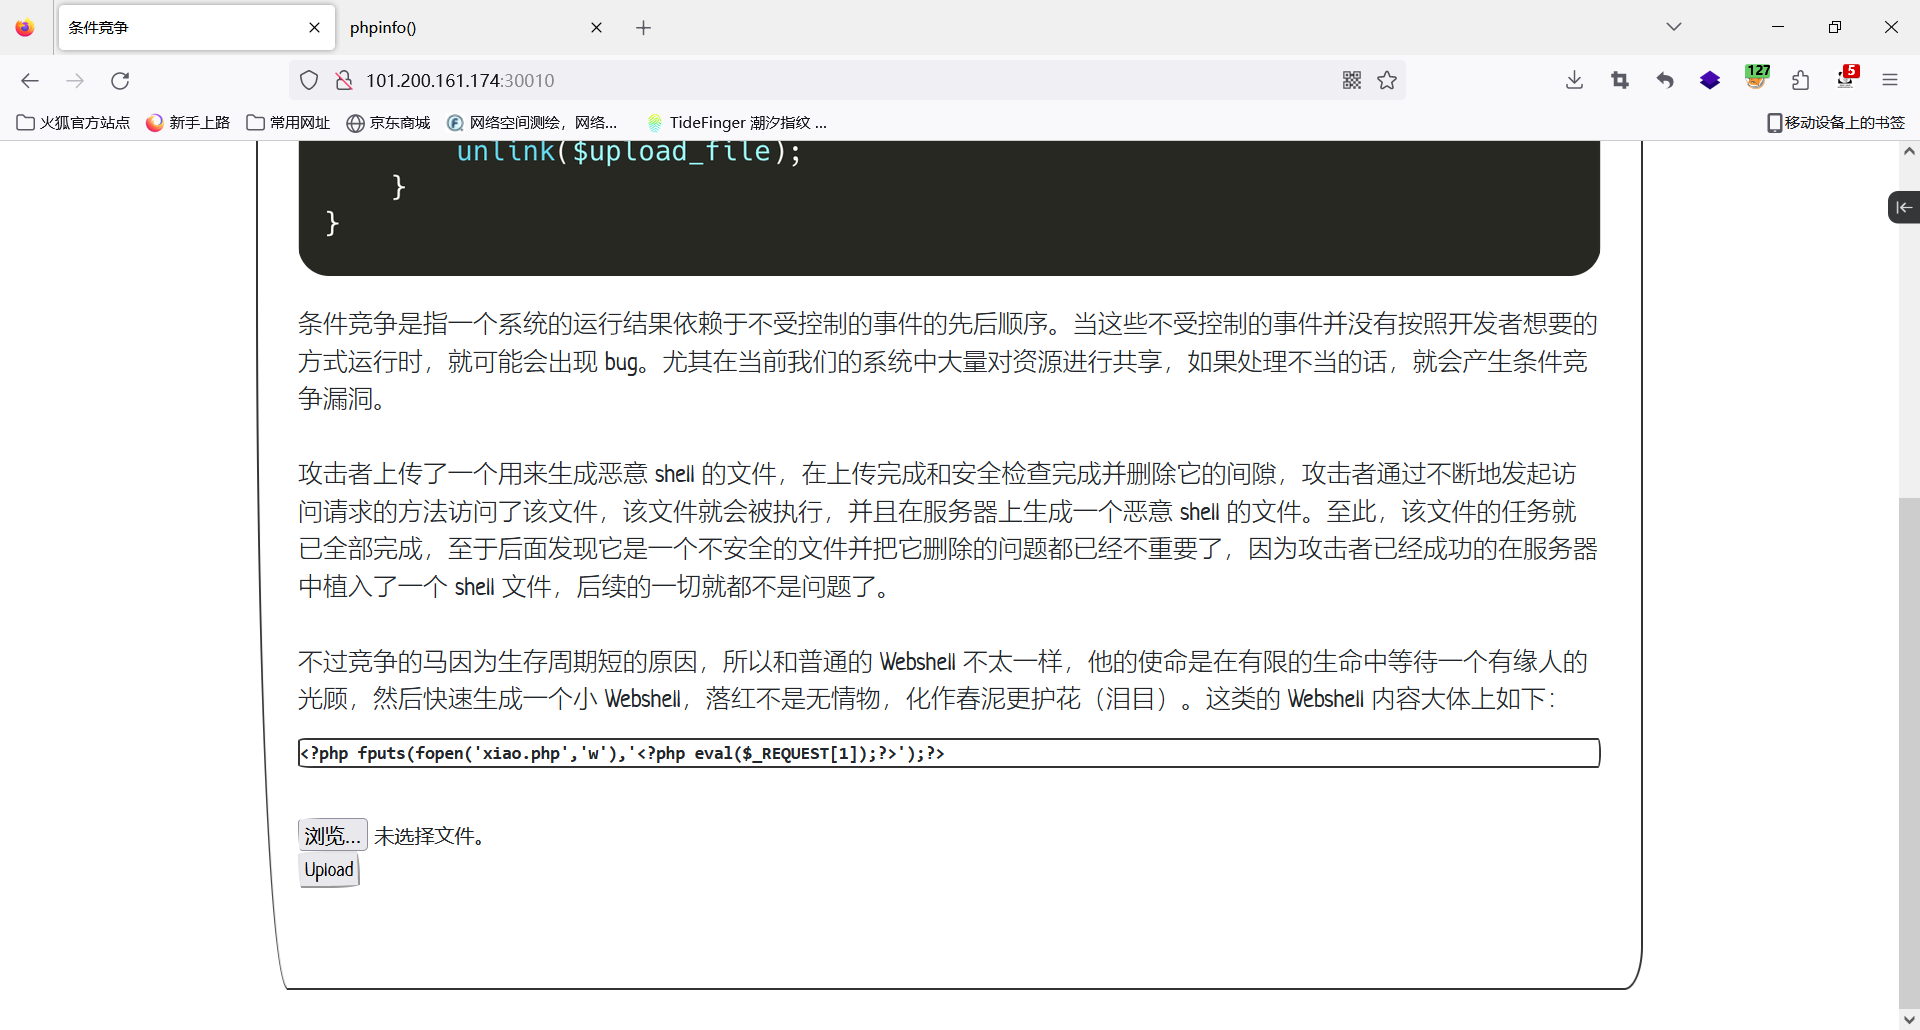1920x1030 pixels.
Task: Open Firefox application hamburger menu
Action: tap(1890, 80)
